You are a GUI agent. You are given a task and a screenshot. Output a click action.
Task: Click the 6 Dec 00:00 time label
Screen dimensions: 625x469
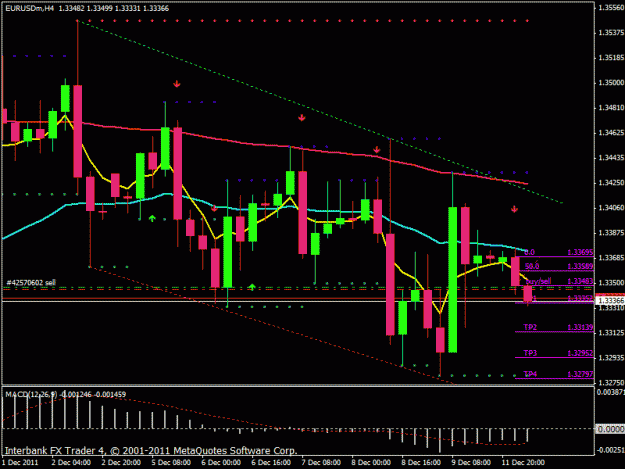221,463
